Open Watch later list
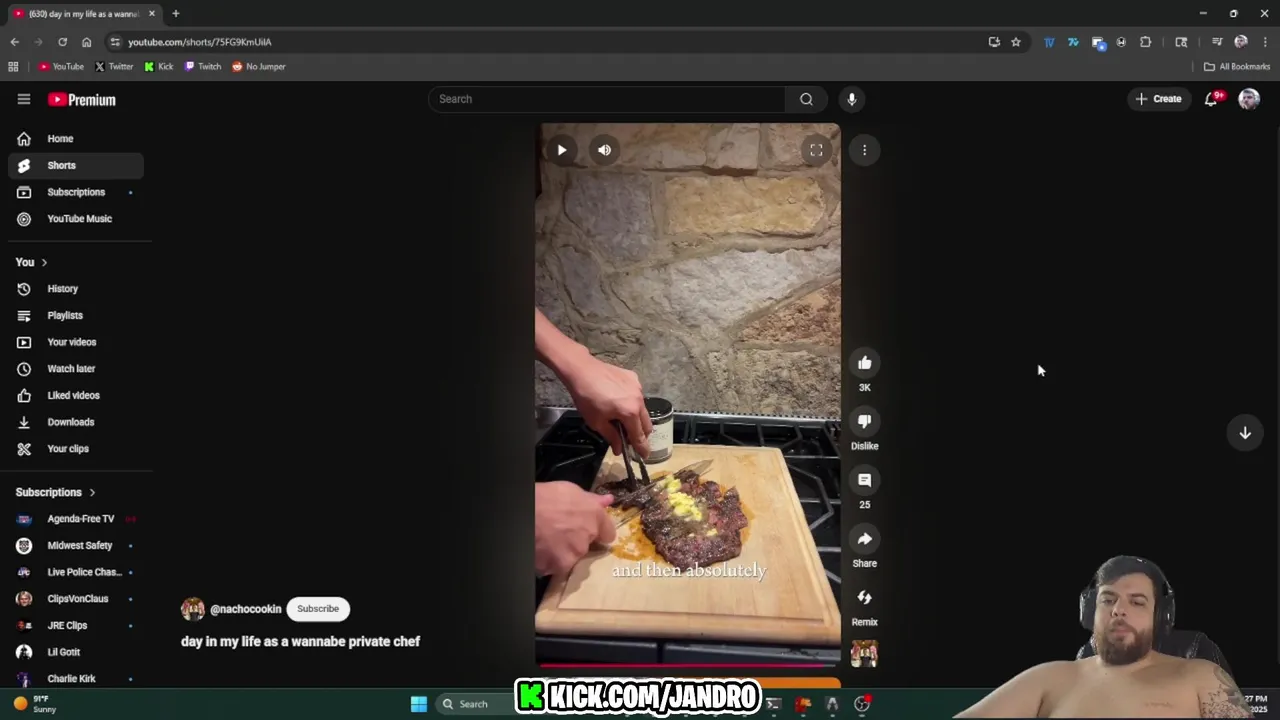1280x720 pixels. click(76, 369)
